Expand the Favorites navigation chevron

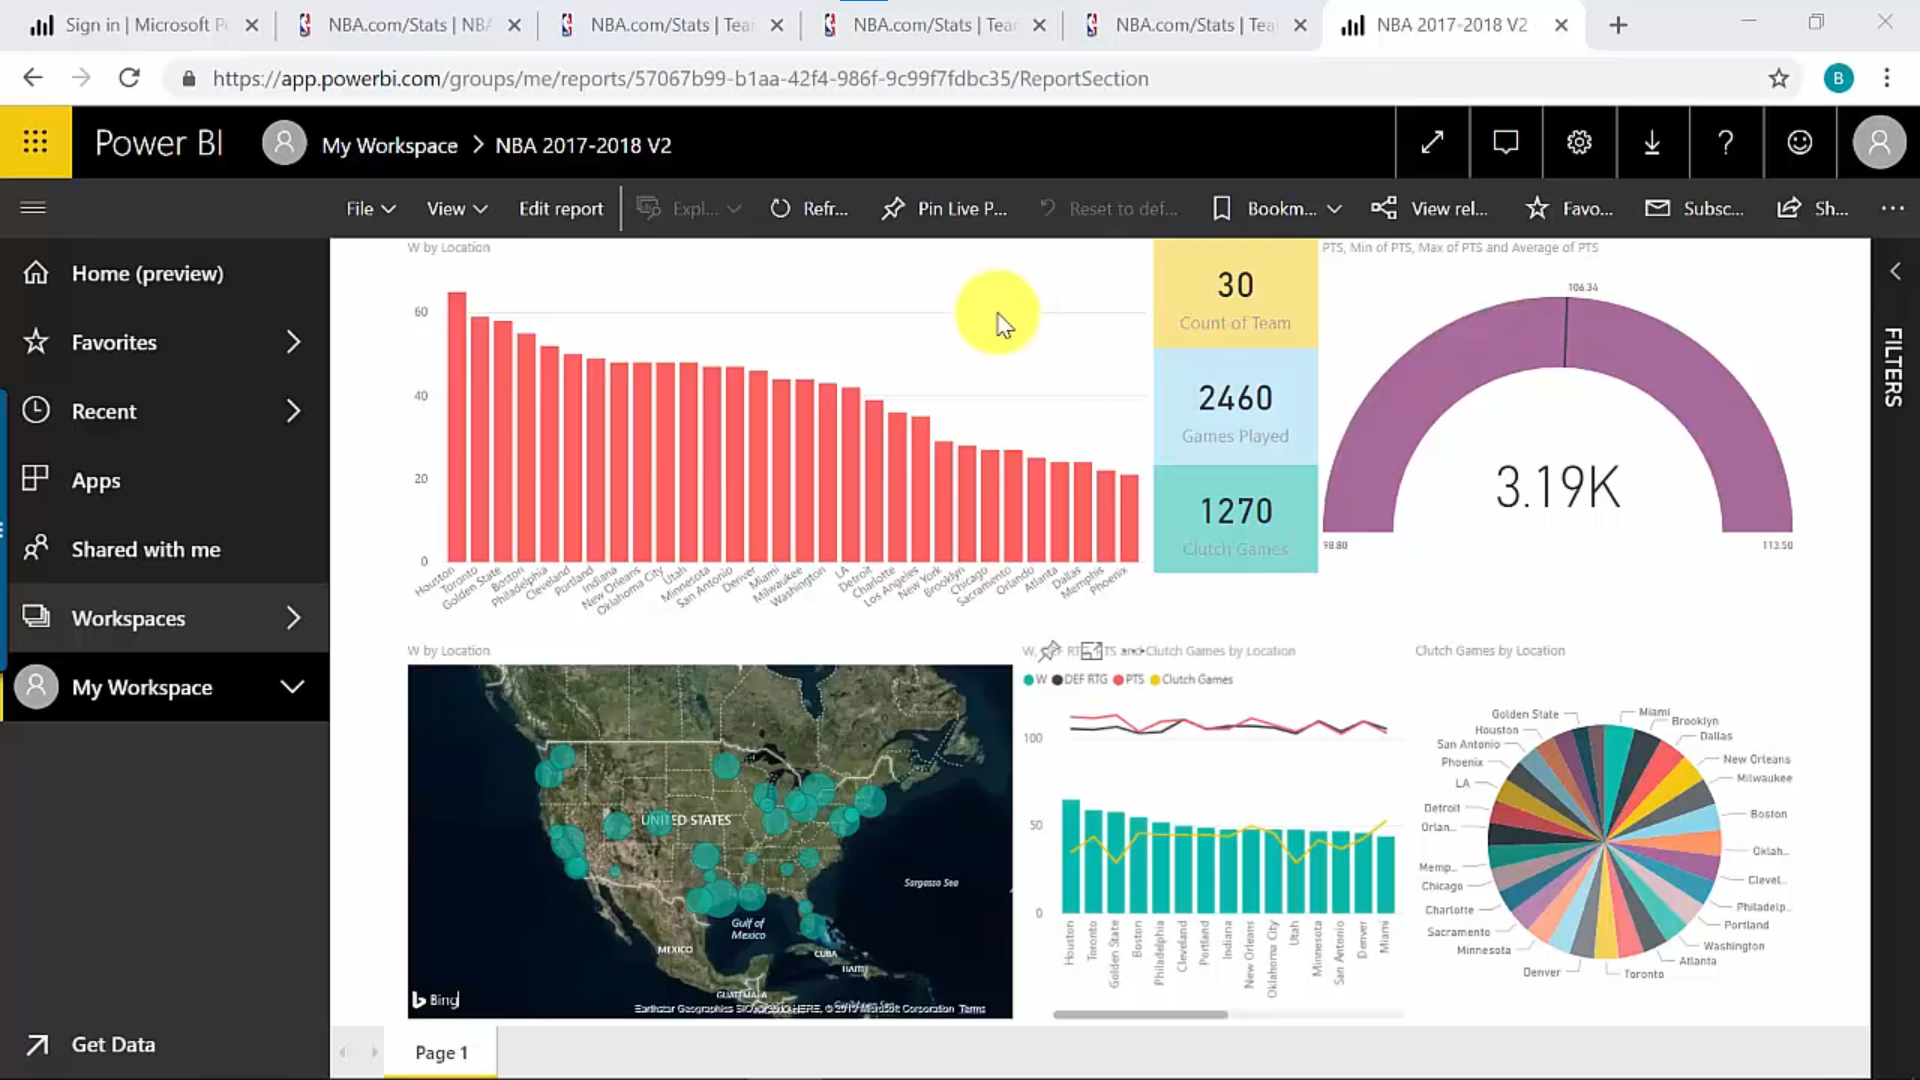click(293, 342)
